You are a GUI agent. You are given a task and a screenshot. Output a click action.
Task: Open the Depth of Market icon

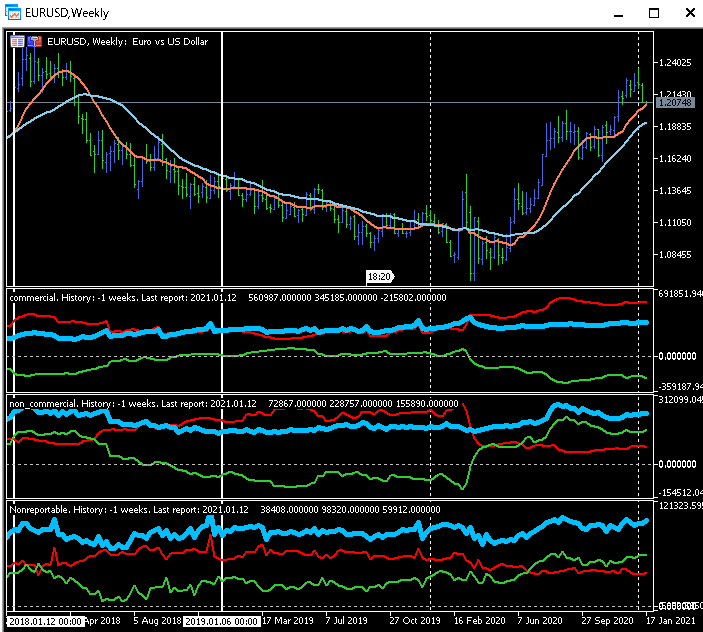17,41
